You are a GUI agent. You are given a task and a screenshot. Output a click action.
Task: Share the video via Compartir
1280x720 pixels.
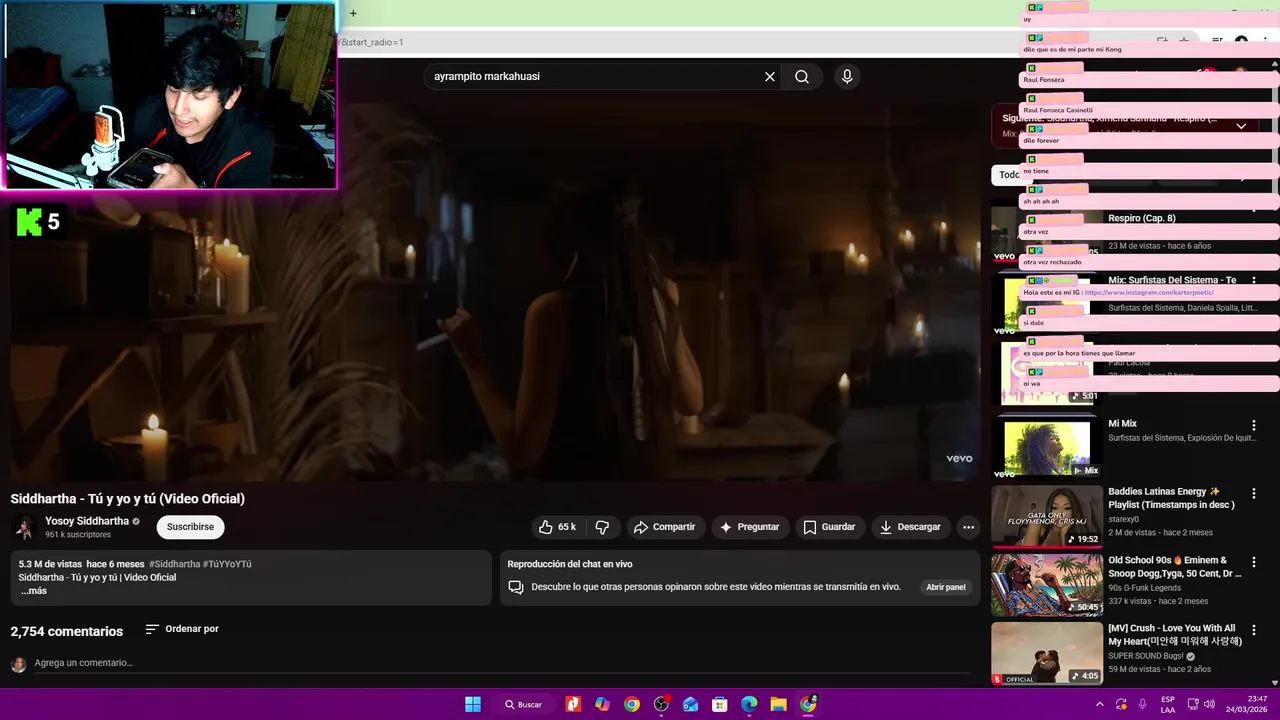(664, 527)
